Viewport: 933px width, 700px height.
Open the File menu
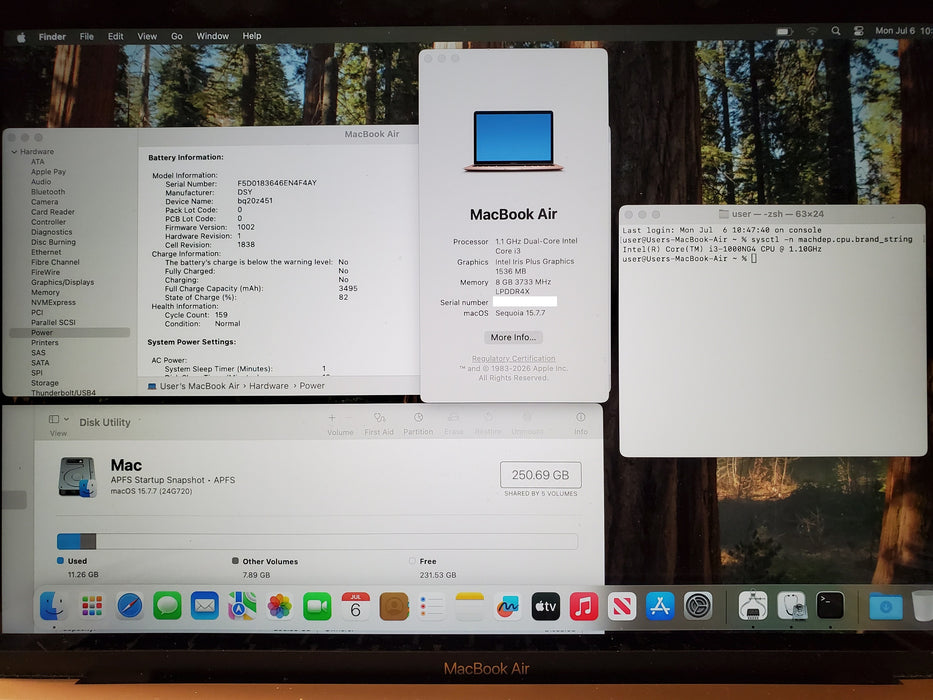[x=87, y=36]
